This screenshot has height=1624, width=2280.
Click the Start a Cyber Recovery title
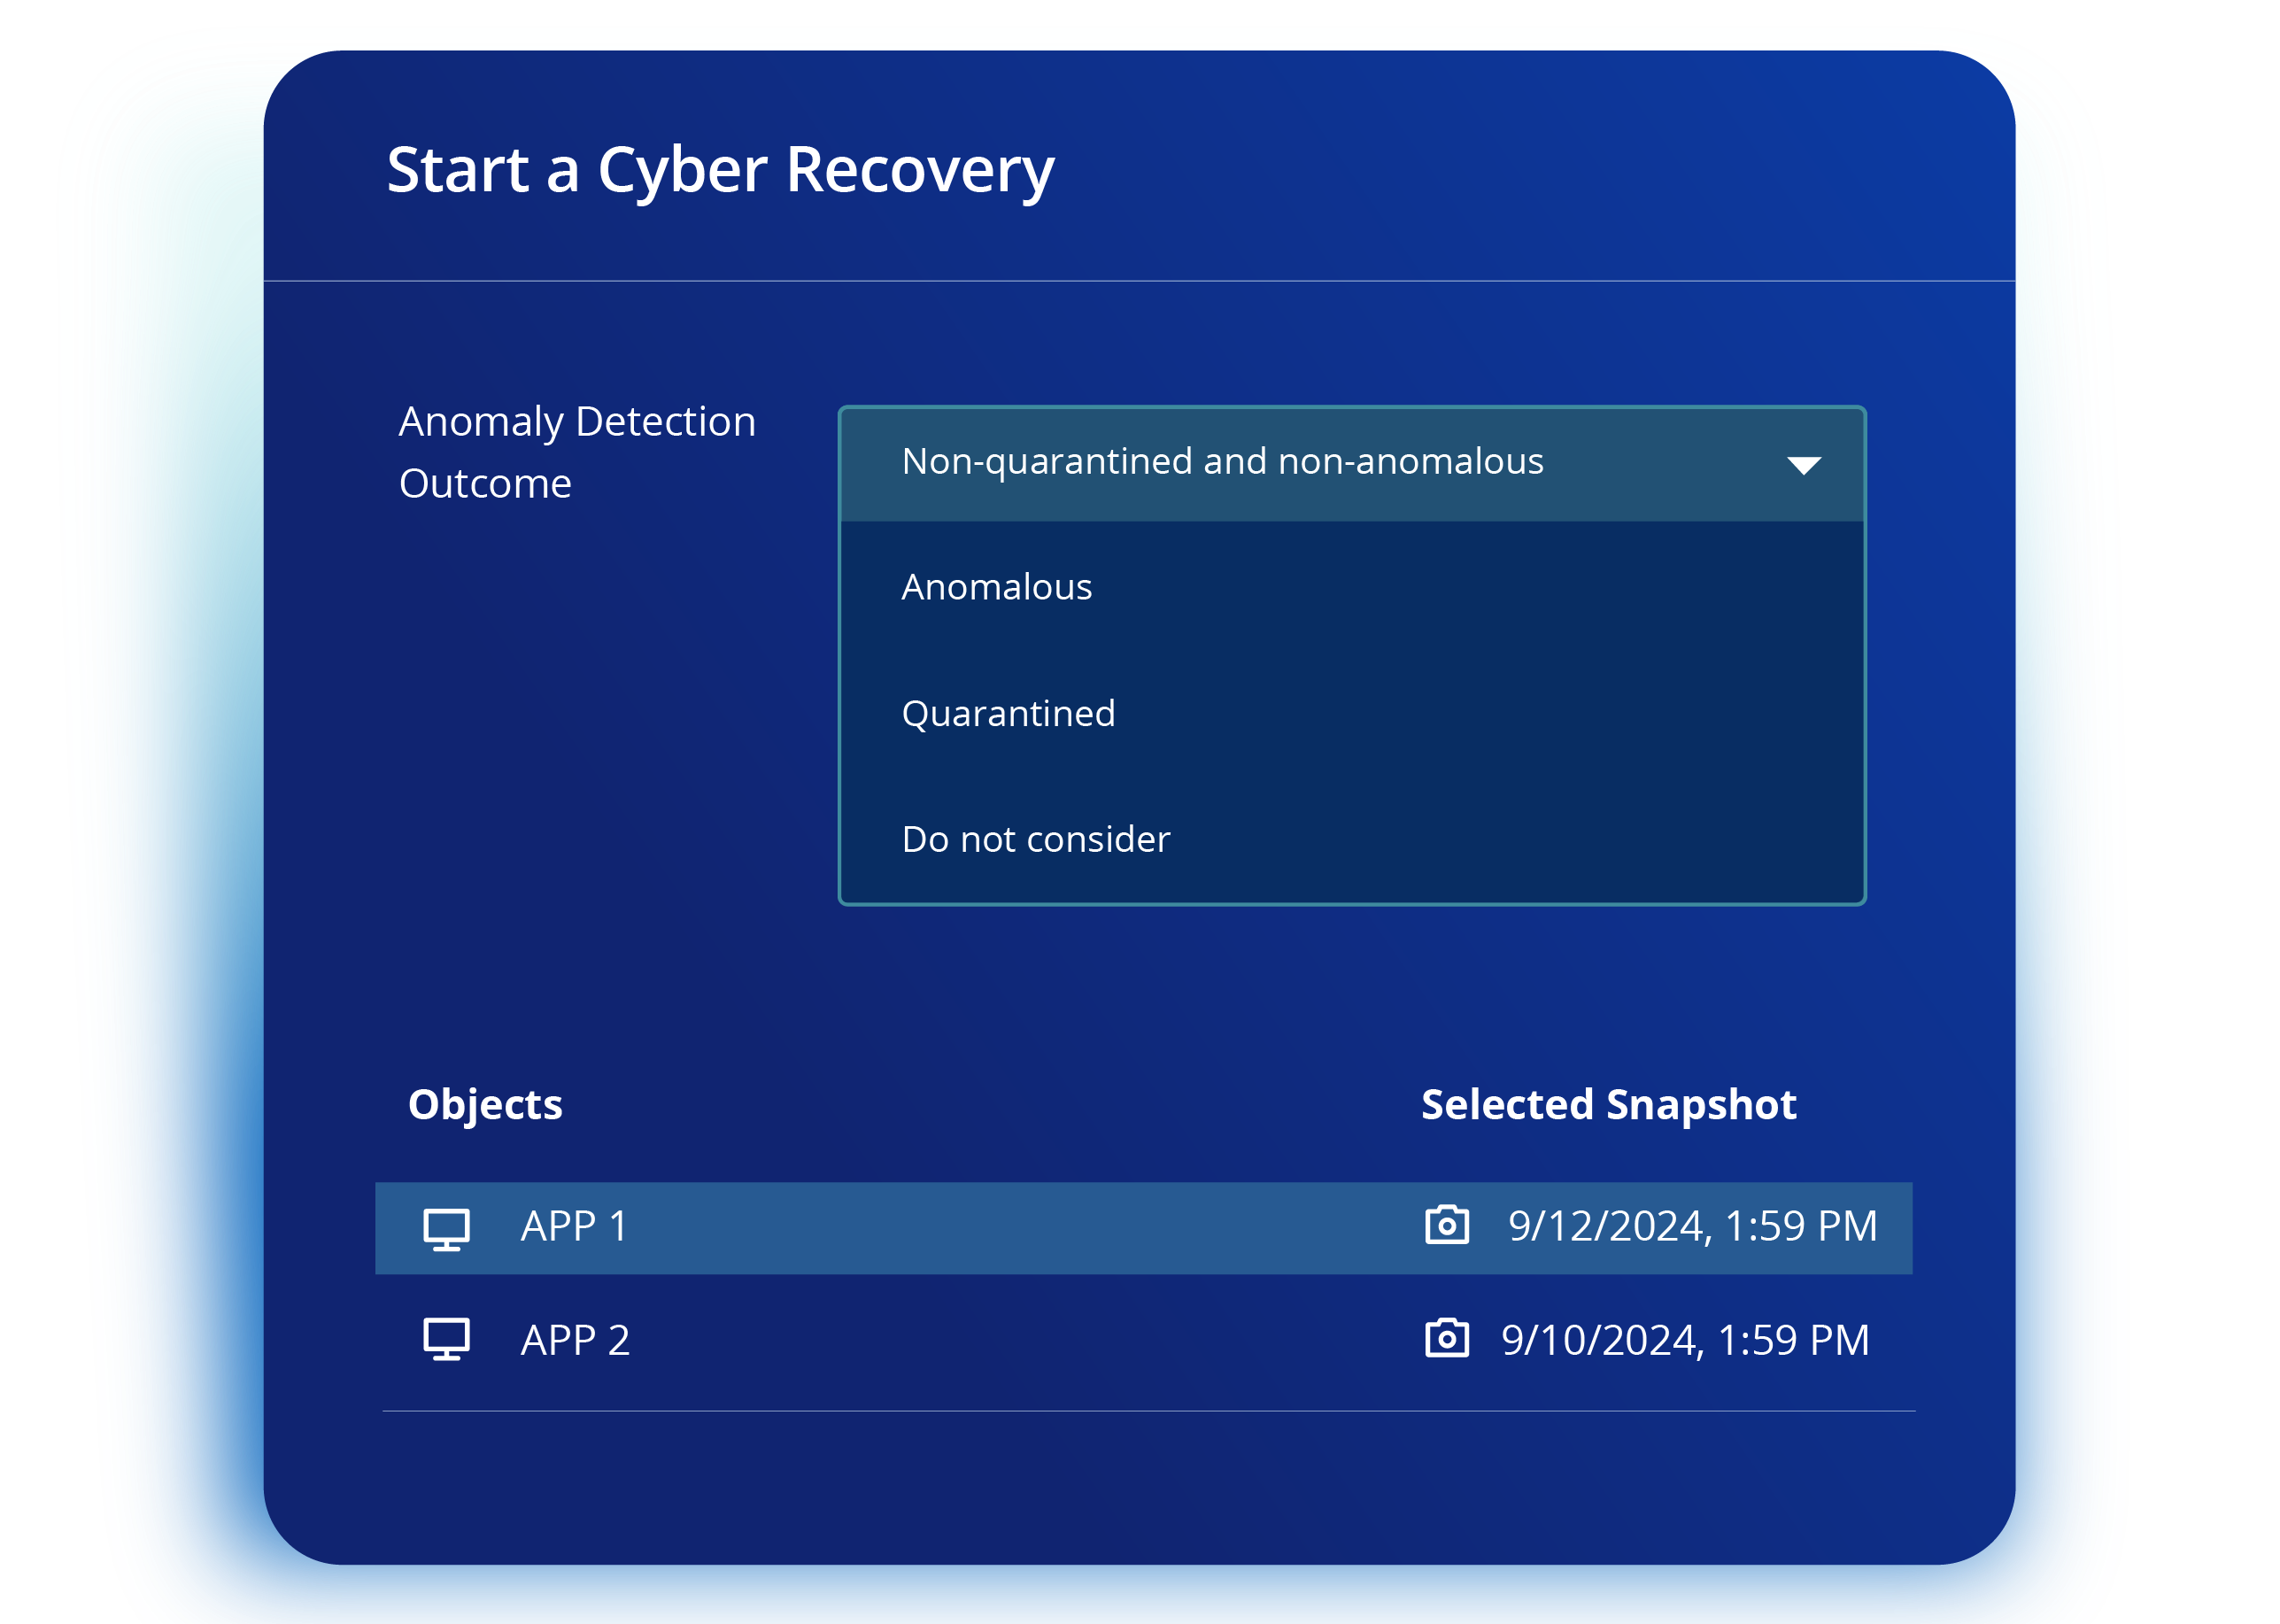point(720,170)
